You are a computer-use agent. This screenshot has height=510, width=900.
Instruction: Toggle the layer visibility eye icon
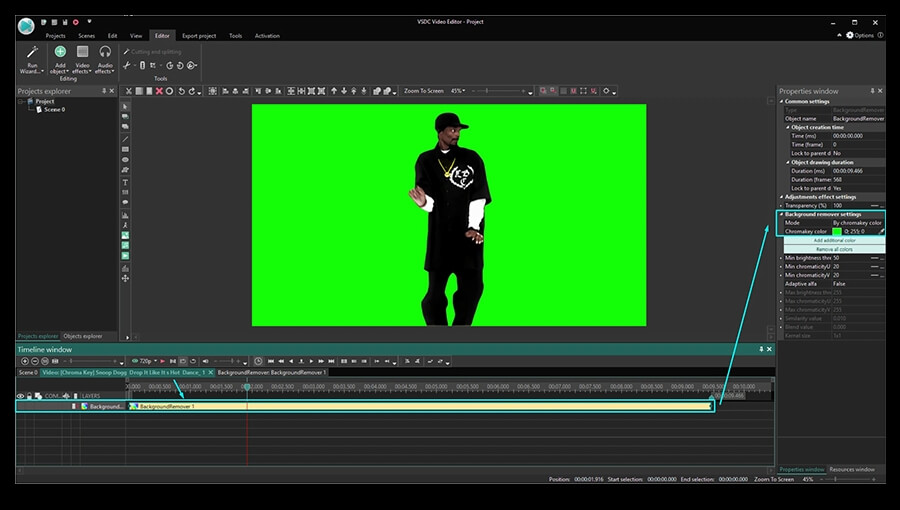[x=20, y=396]
